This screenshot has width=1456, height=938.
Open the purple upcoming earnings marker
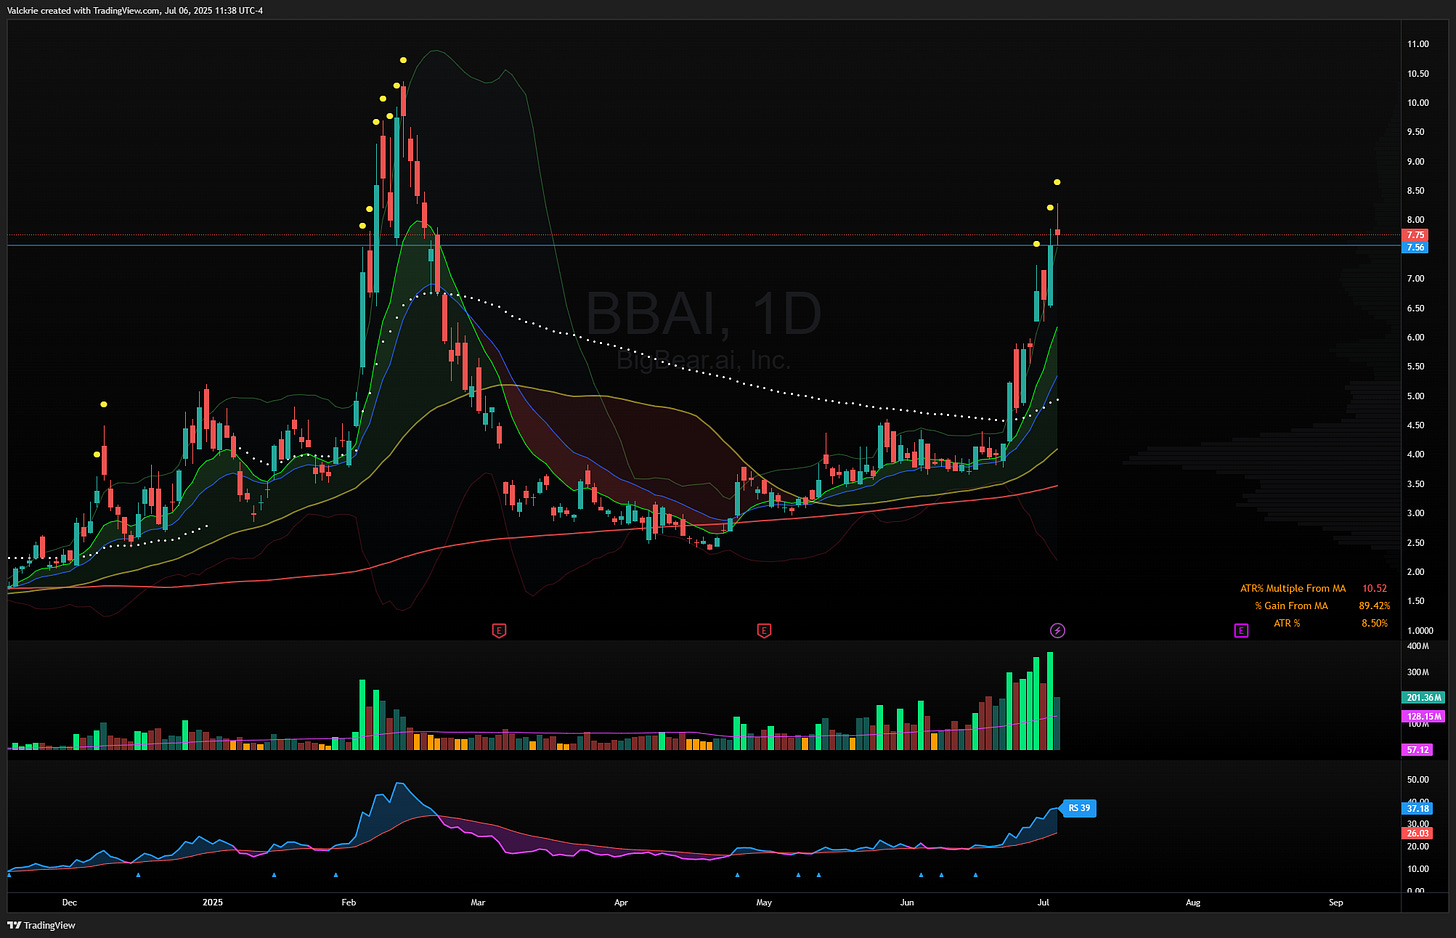(x=1241, y=630)
